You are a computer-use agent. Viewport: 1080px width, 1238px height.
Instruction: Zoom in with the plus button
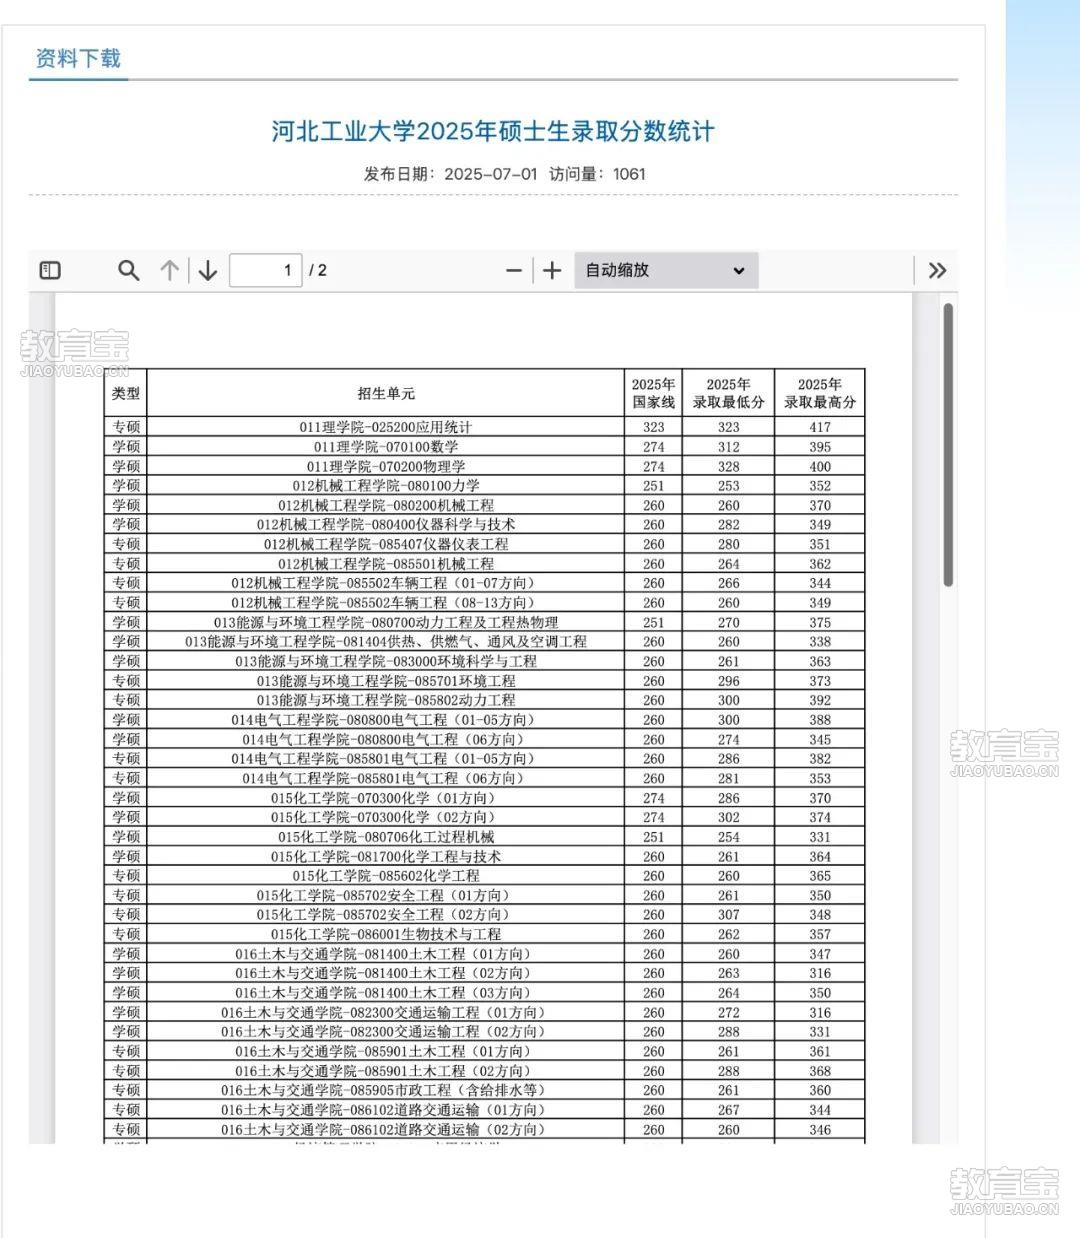point(552,270)
